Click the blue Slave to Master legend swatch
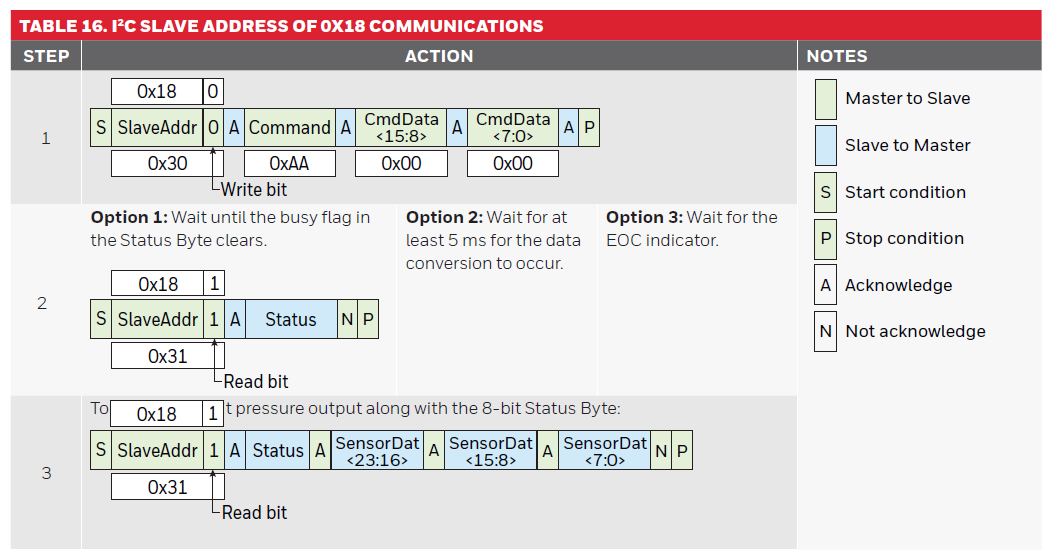This screenshot has width=1053, height=558. [x=825, y=145]
